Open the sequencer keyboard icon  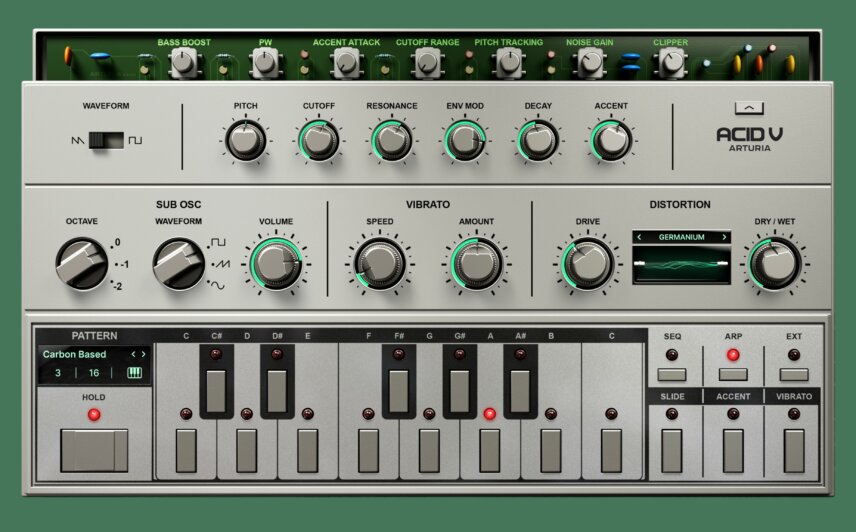pyautogui.click(x=134, y=373)
